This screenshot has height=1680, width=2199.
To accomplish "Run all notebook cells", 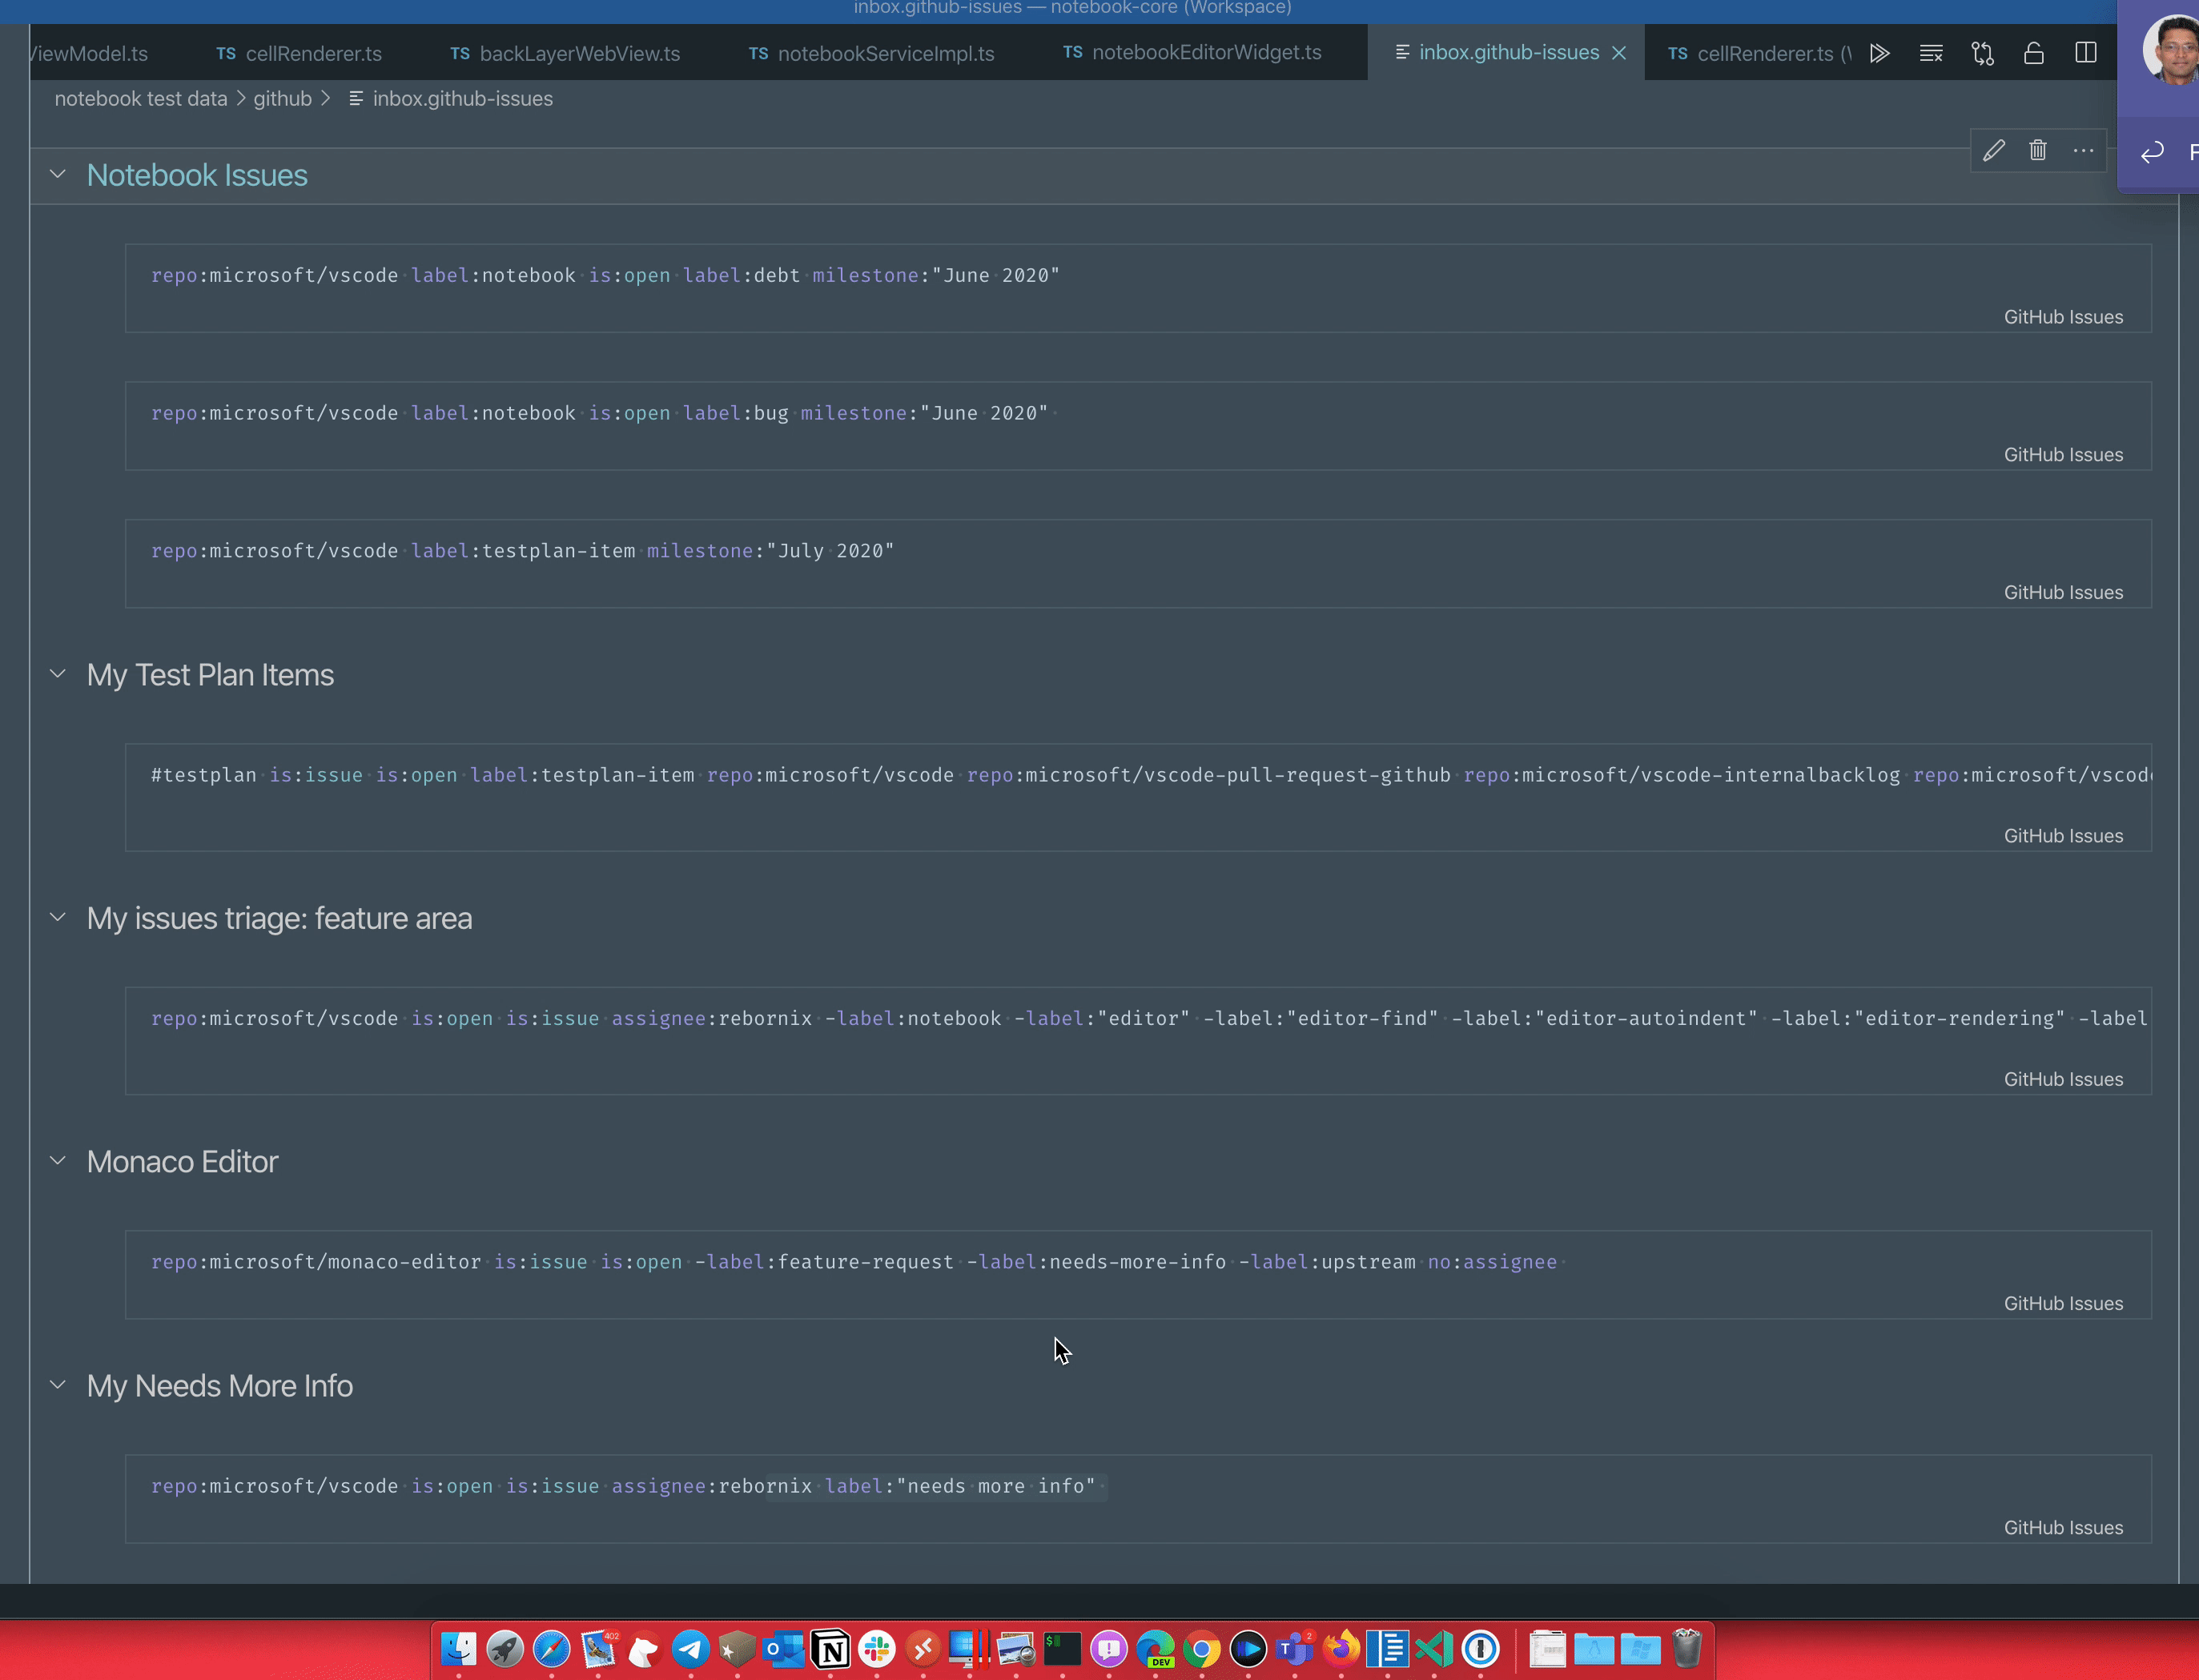I will (x=1879, y=53).
